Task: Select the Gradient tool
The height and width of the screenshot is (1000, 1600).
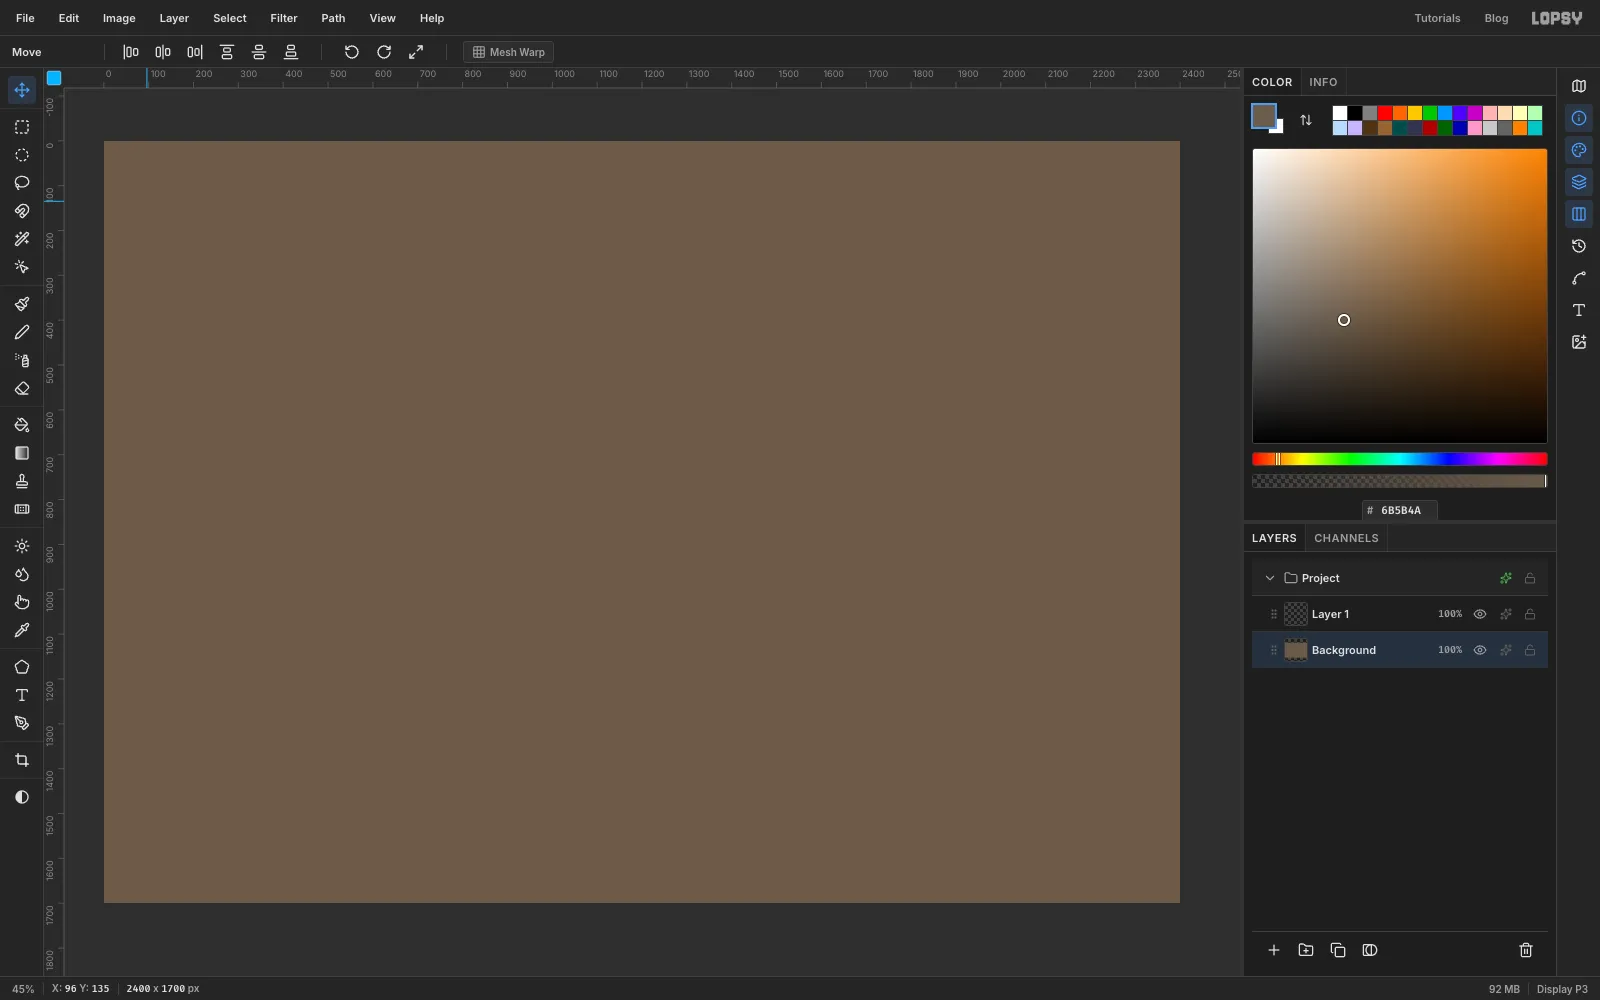Action: coord(22,453)
